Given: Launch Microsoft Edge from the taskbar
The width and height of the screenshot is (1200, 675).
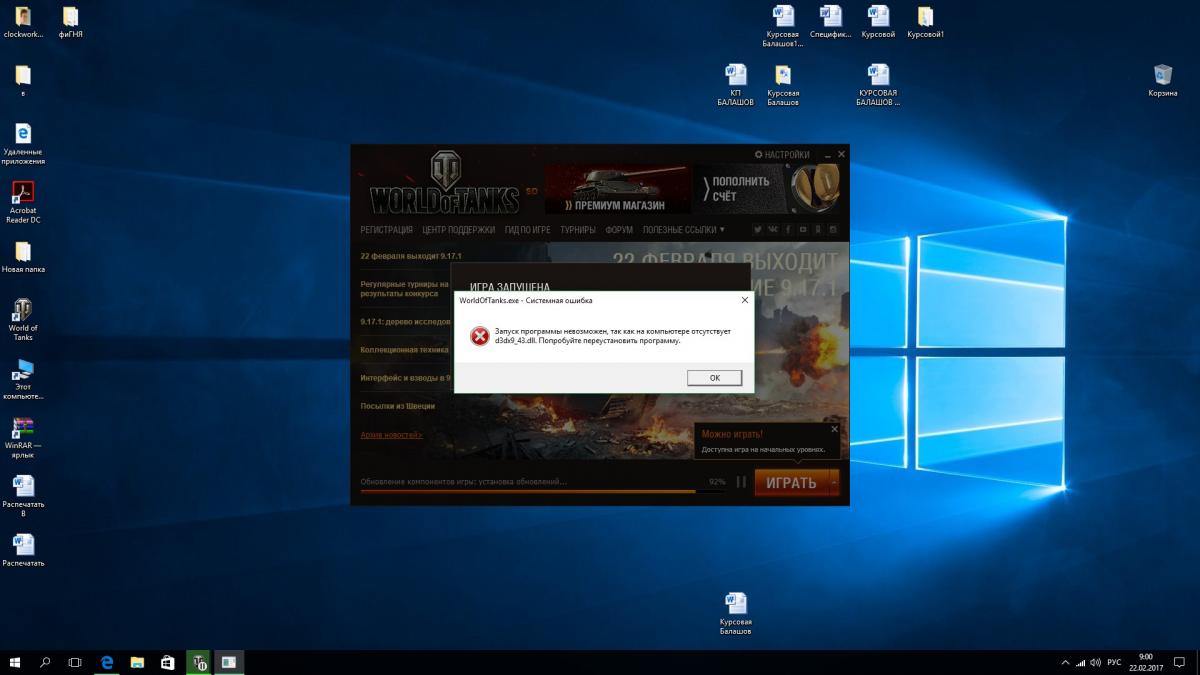Looking at the screenshot, I should point(107,662).
